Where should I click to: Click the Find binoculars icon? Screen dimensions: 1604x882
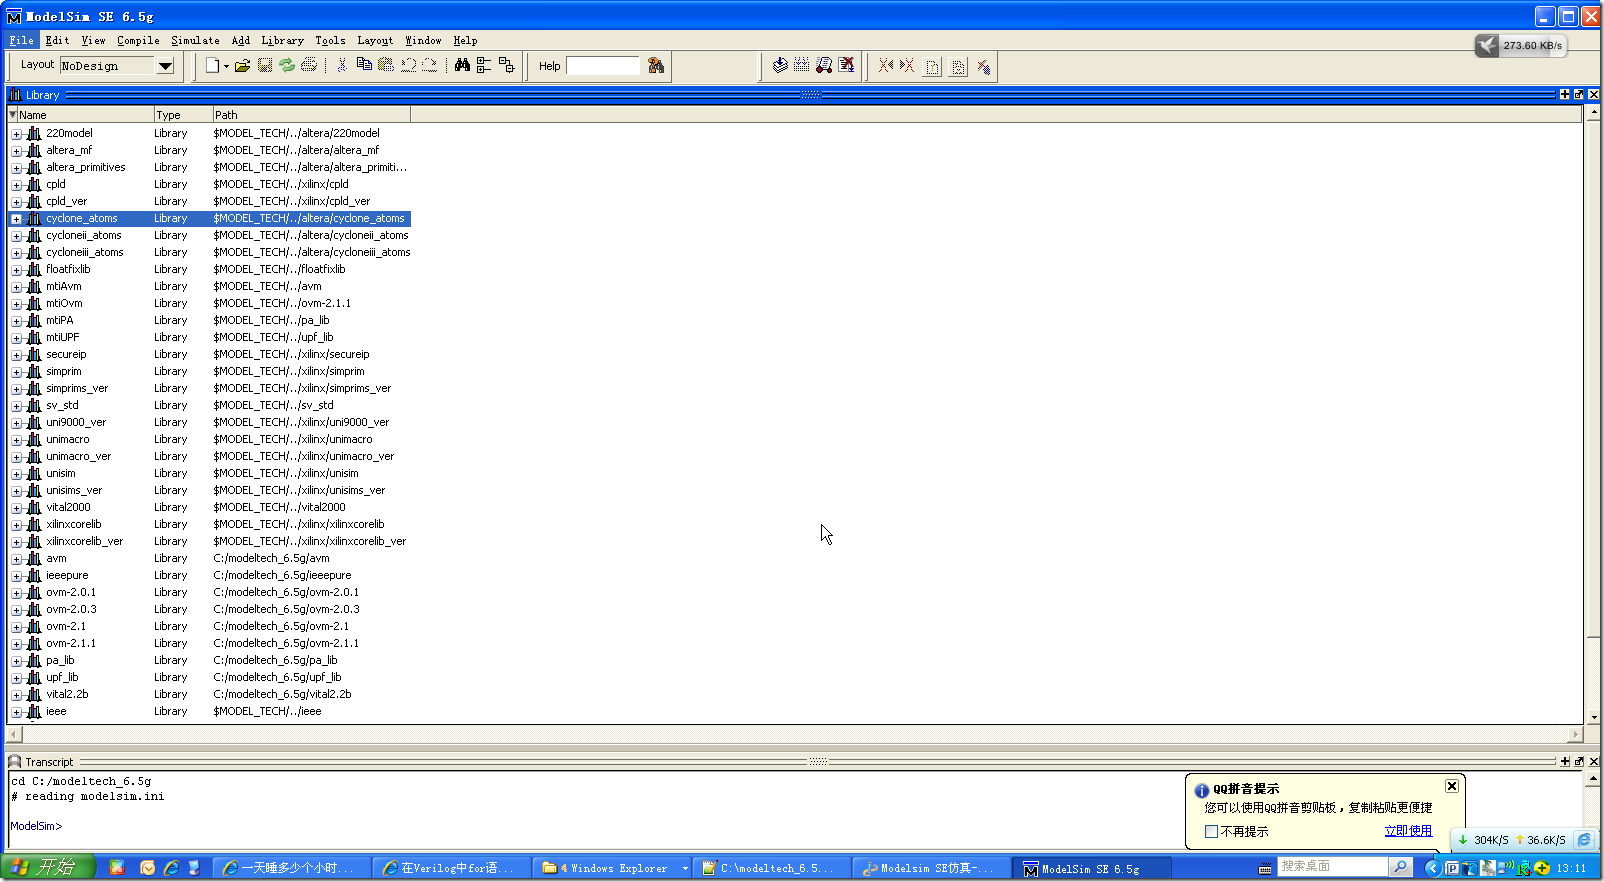pos(462,66)
